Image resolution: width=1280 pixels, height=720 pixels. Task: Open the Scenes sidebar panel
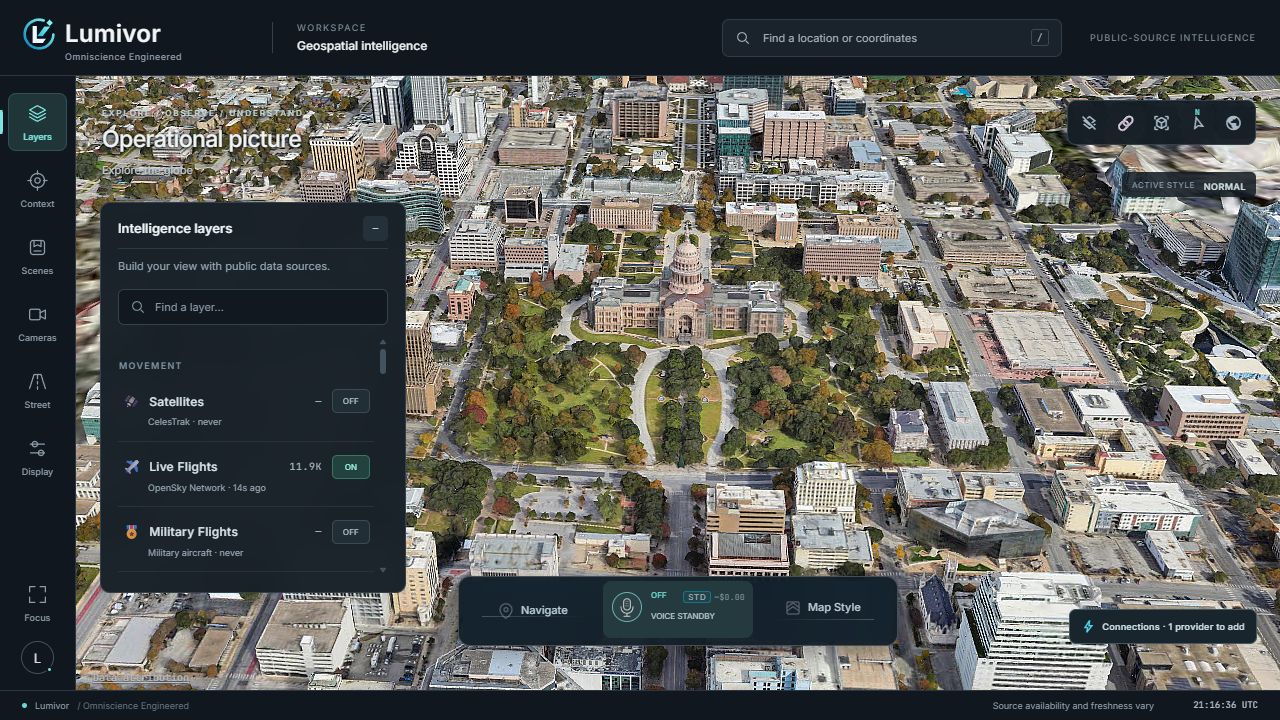[x=37, y=256]
